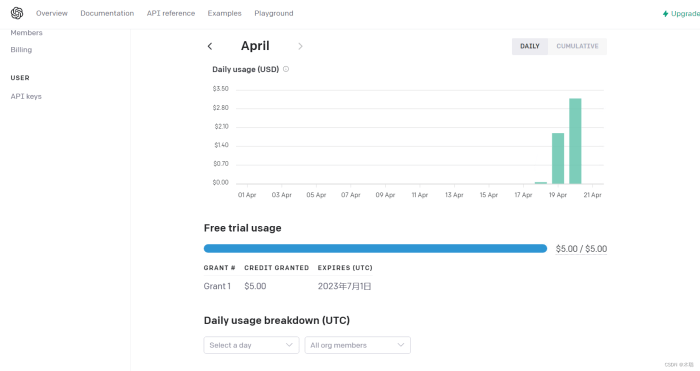Open the Select a day dropdown
This screenshot has width=700, height=371.
tap(251, 345)
